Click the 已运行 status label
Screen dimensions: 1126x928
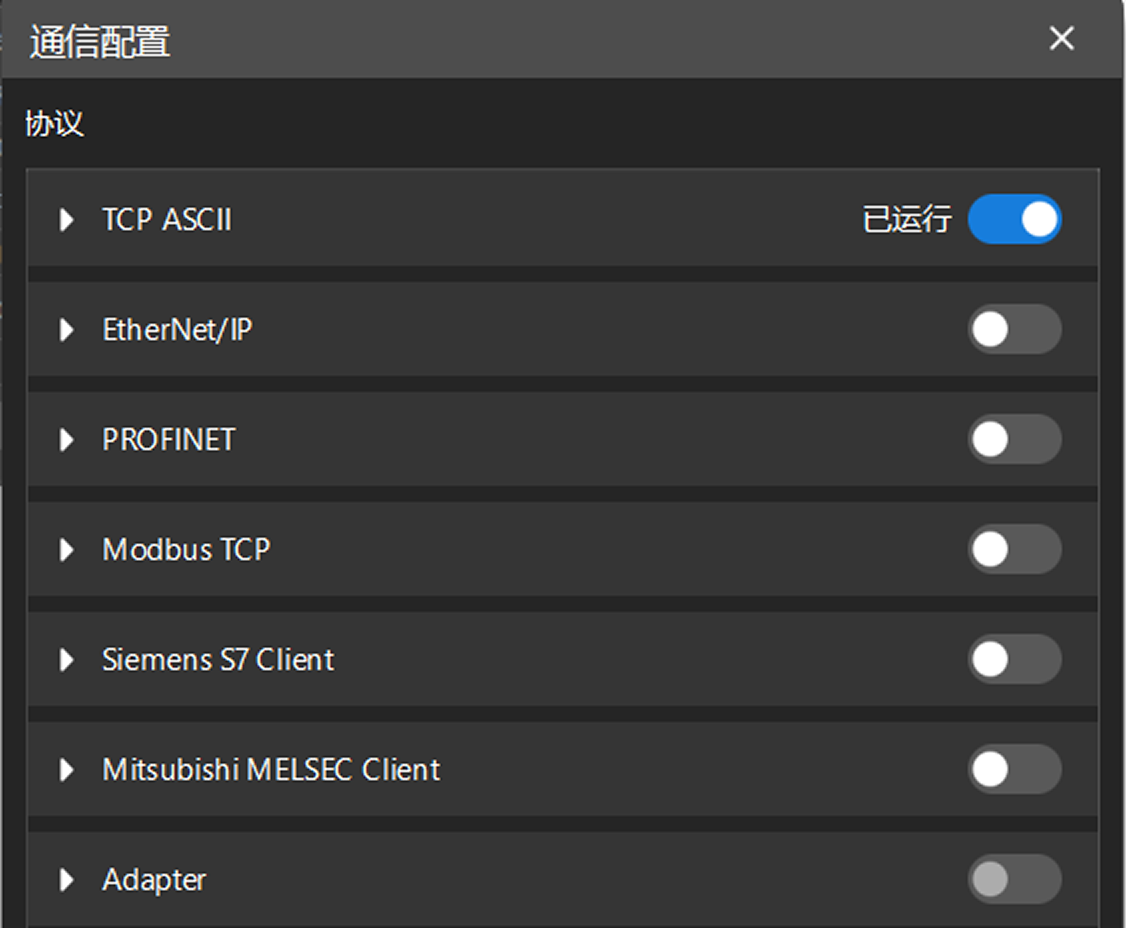tap(908, 219)
